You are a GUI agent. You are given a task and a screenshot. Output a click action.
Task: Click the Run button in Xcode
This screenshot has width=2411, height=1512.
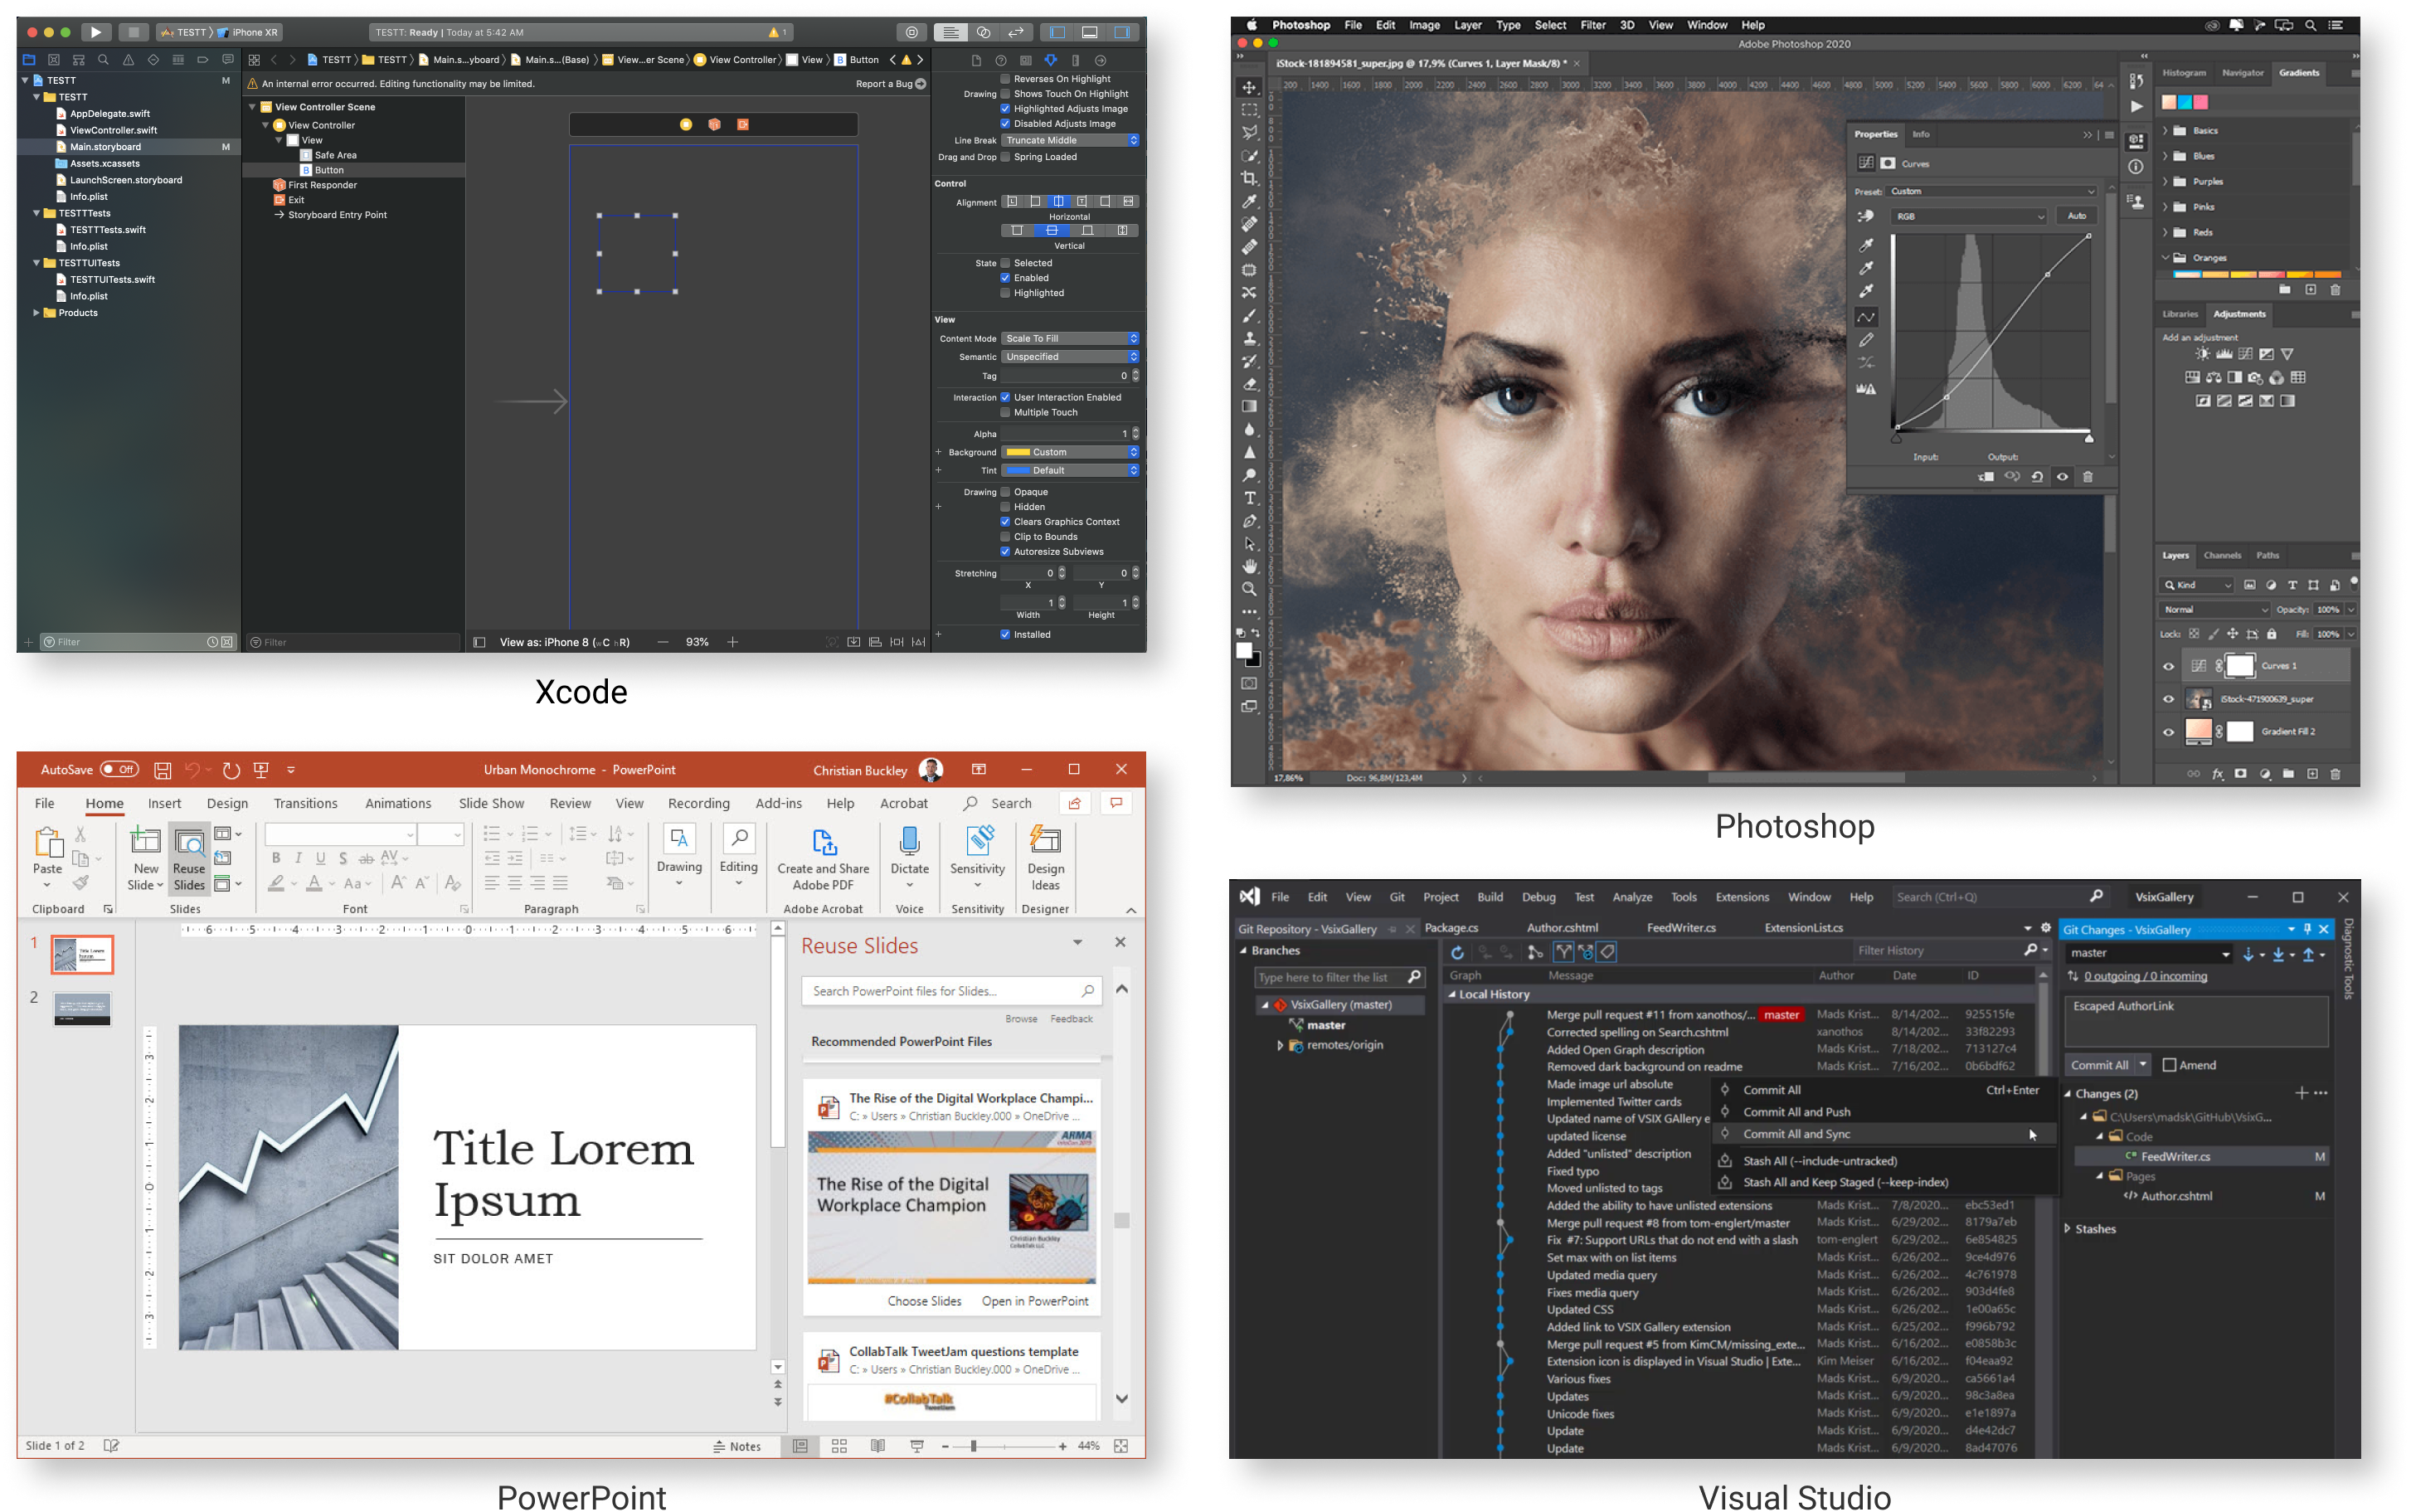pos(96,32)
